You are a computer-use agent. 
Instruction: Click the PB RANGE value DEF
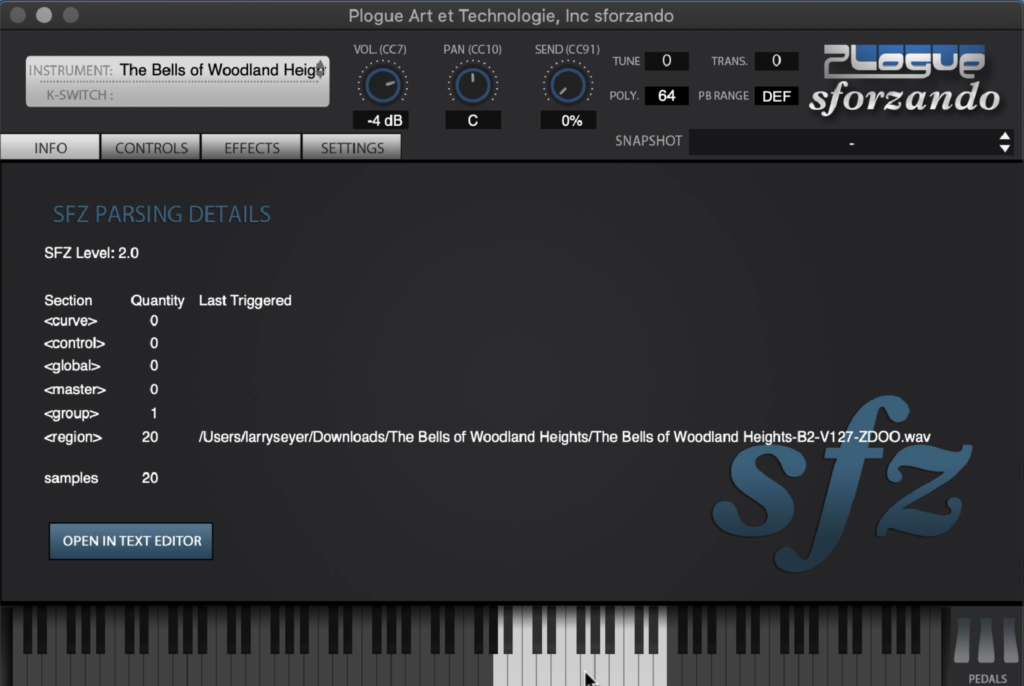tap(776, 96)
